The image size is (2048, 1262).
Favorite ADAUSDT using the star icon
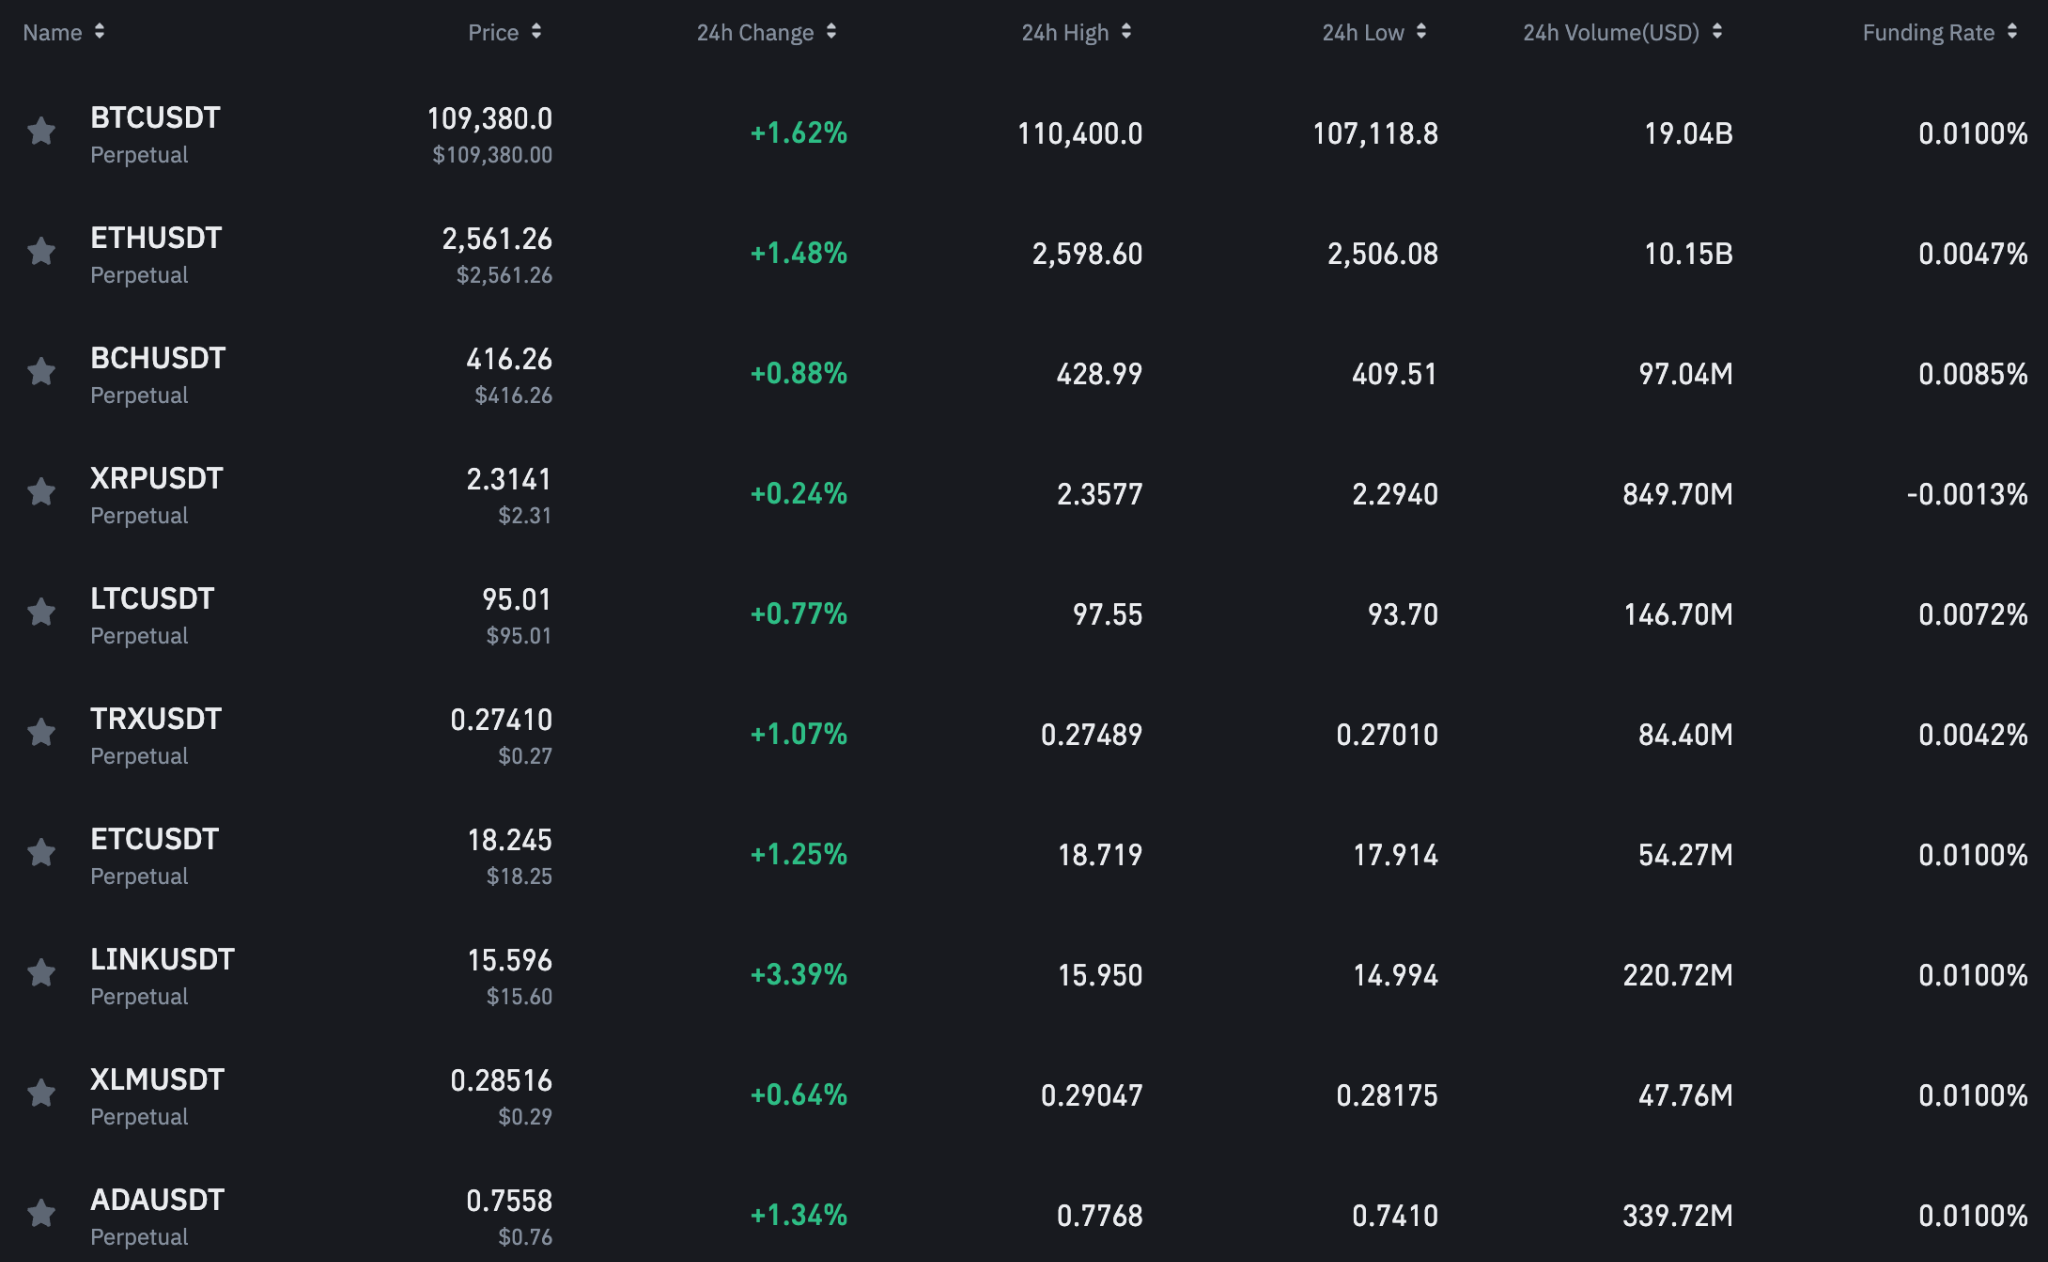click(x=41, y=1214)
